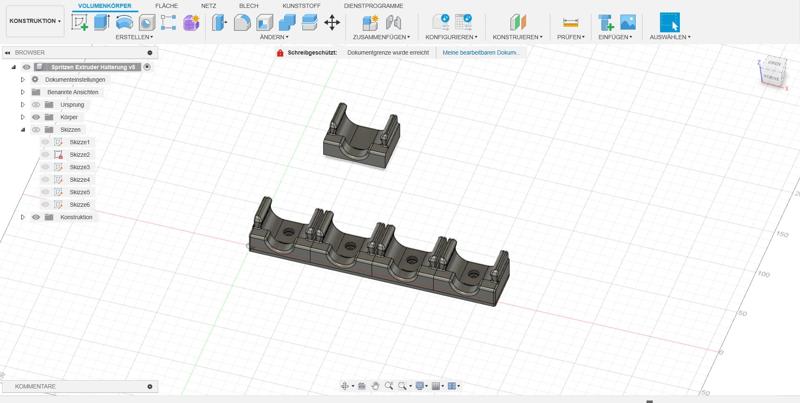Select the Fillet tool icon
This screenshot has height=403, width=800.
pos(242,22)
